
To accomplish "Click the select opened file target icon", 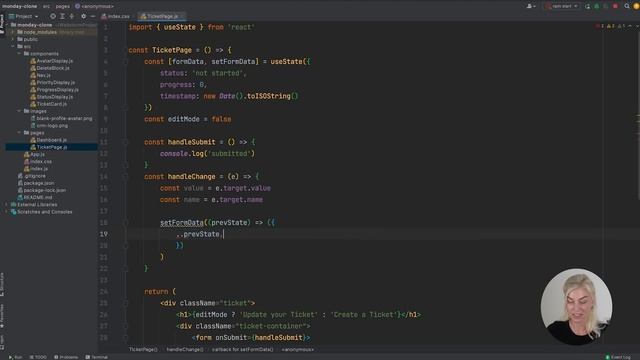I will (x=53, y=16).
